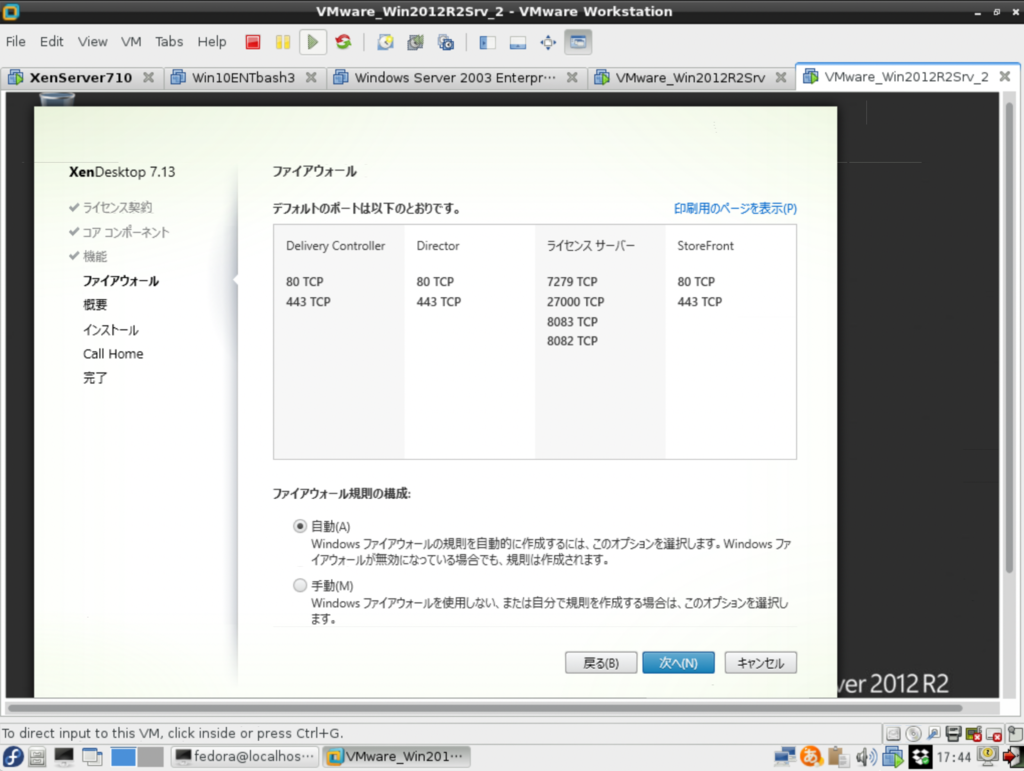Screen dimensions: 1024x771
Task: Click the 完了 step in sidebar
Action: click(95, 378)
